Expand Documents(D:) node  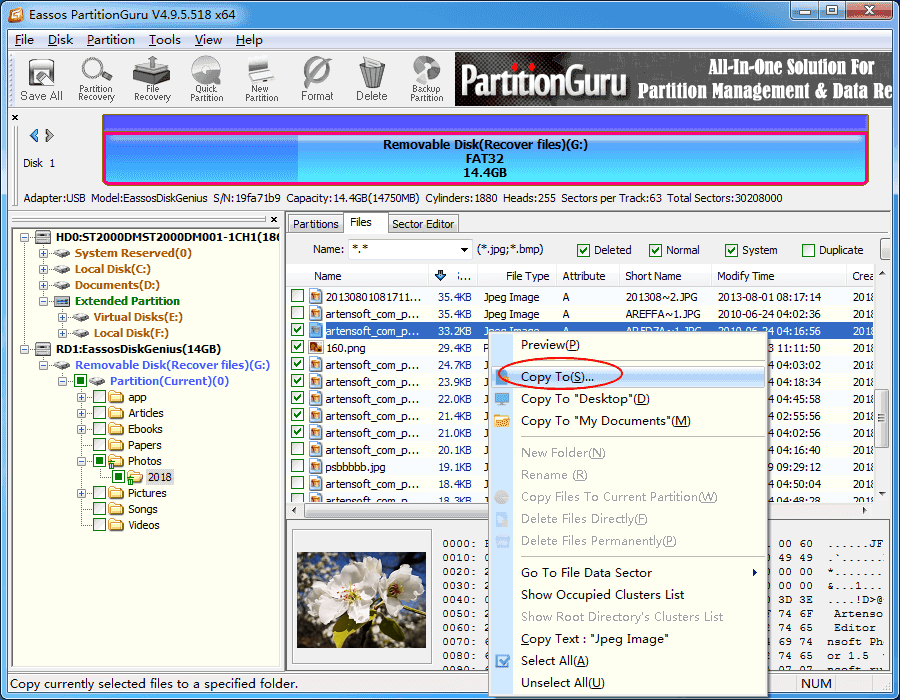click(43, 285)
